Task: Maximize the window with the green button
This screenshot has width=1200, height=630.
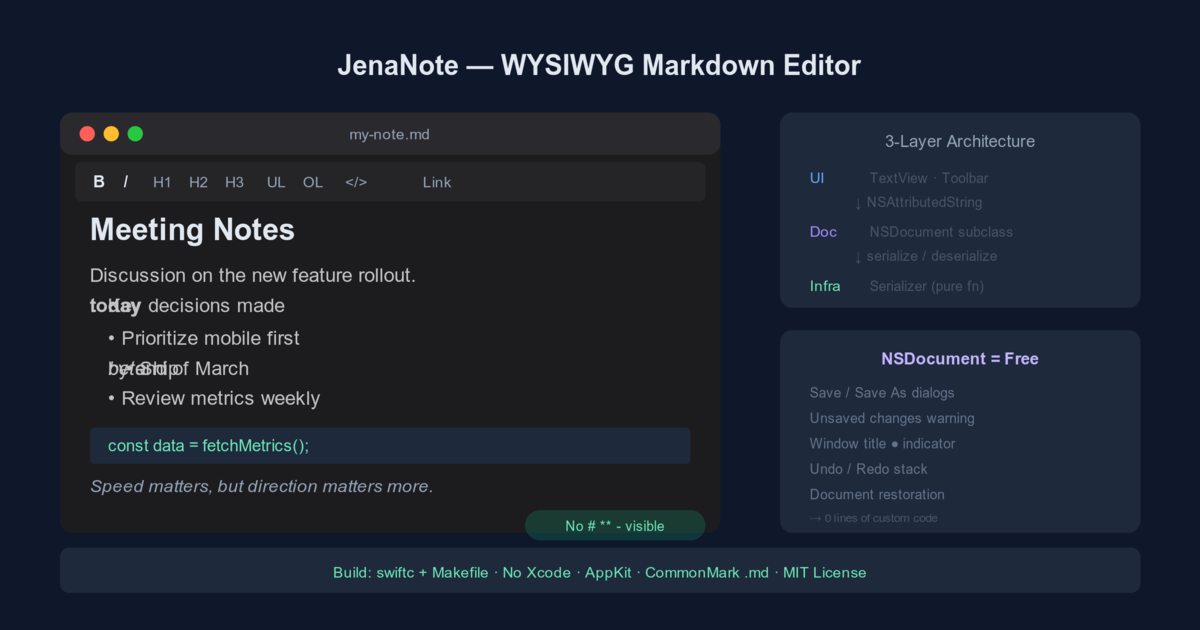Action: pyautogui.click(x=135, y=134)
